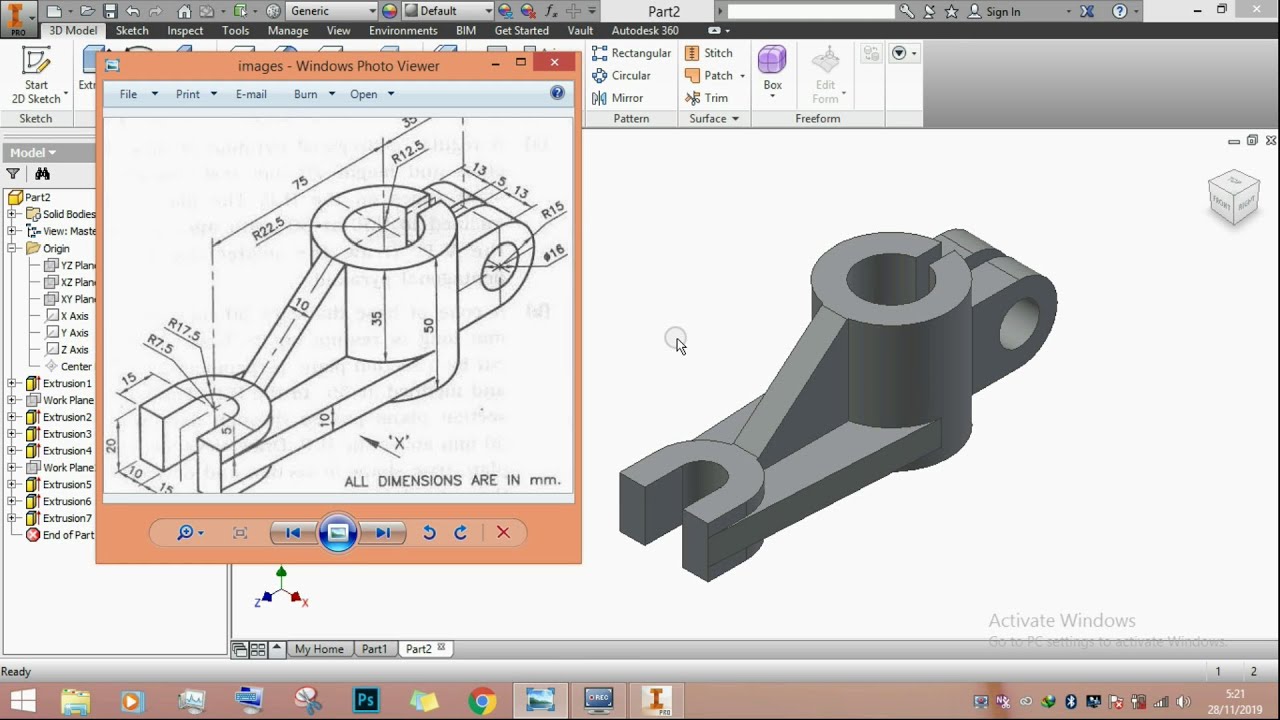
Task: Create a new file from quick access toolbar
Action: point(54,11)
